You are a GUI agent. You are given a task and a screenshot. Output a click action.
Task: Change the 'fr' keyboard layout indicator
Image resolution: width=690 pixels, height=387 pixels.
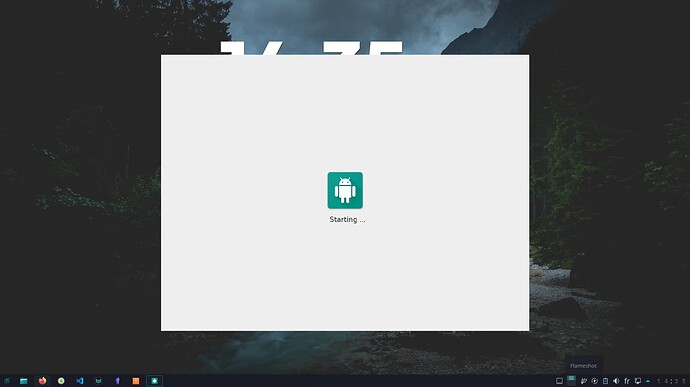click(627, 381)
